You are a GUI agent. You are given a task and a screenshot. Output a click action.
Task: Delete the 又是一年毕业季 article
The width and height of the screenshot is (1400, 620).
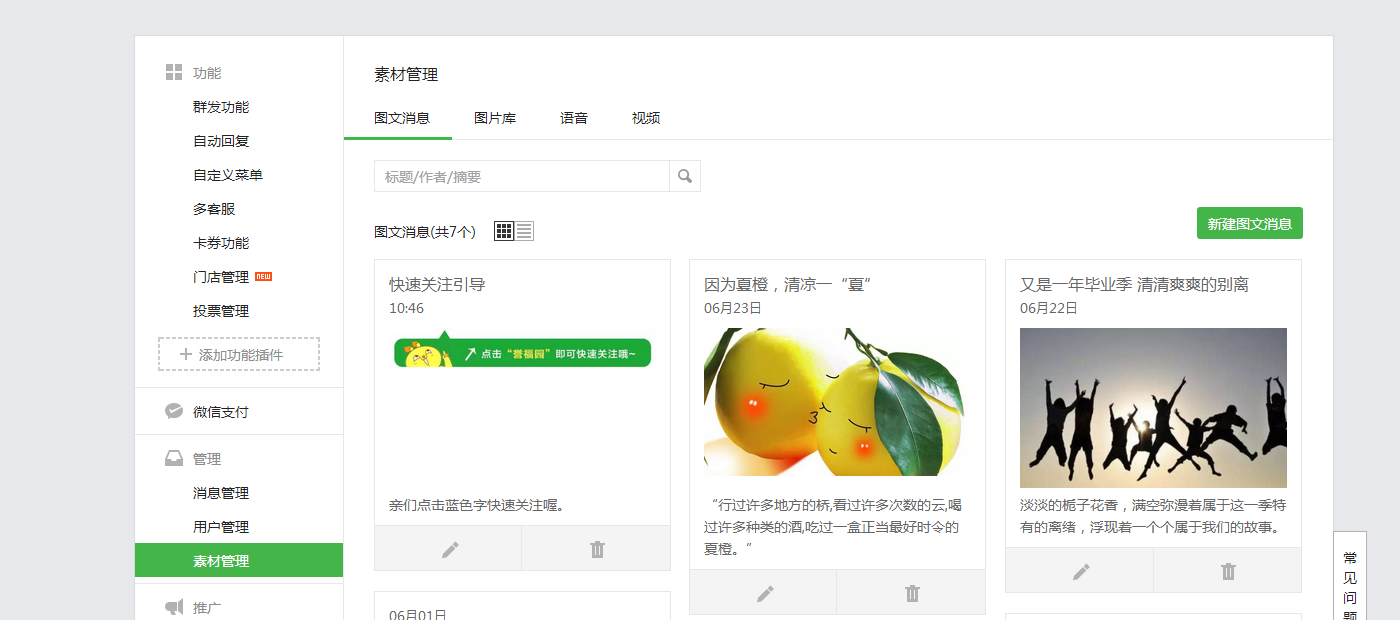click(1228, 571)
